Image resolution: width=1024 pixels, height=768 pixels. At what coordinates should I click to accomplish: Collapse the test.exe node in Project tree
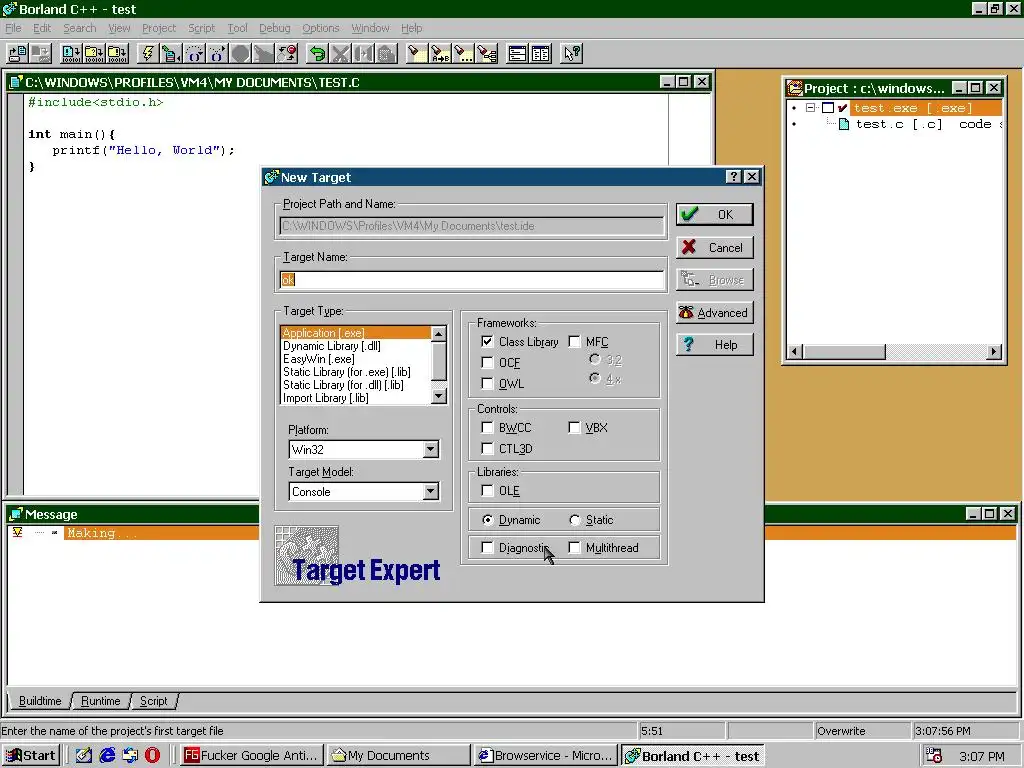[810, 108]
